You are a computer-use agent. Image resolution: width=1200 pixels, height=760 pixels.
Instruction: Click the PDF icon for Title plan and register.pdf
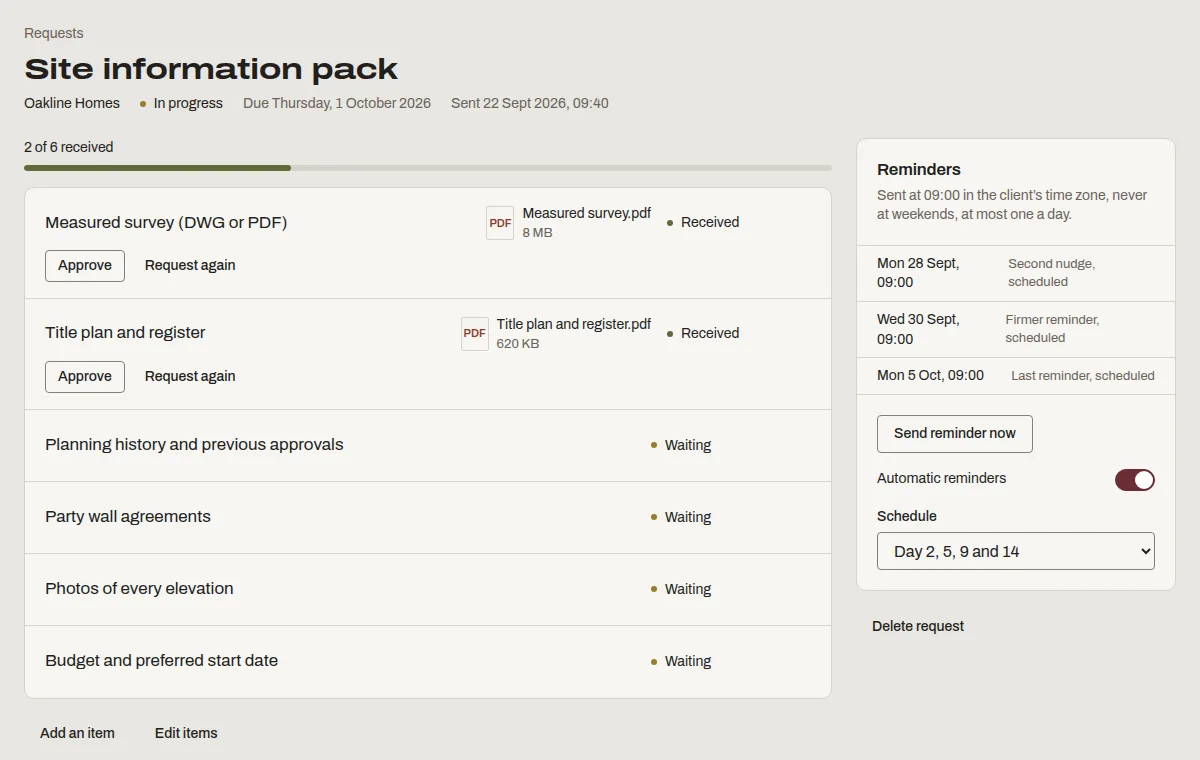pos(475,334)
